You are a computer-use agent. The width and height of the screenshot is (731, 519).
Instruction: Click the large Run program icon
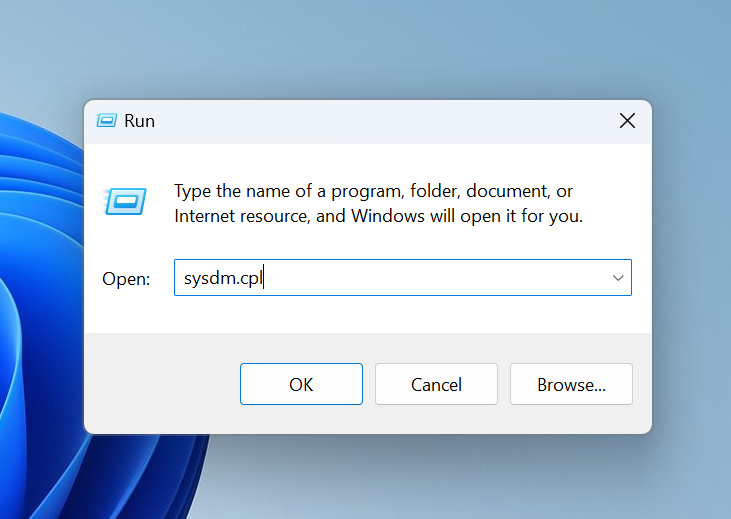pyautogui.click(x=125, y=201)
